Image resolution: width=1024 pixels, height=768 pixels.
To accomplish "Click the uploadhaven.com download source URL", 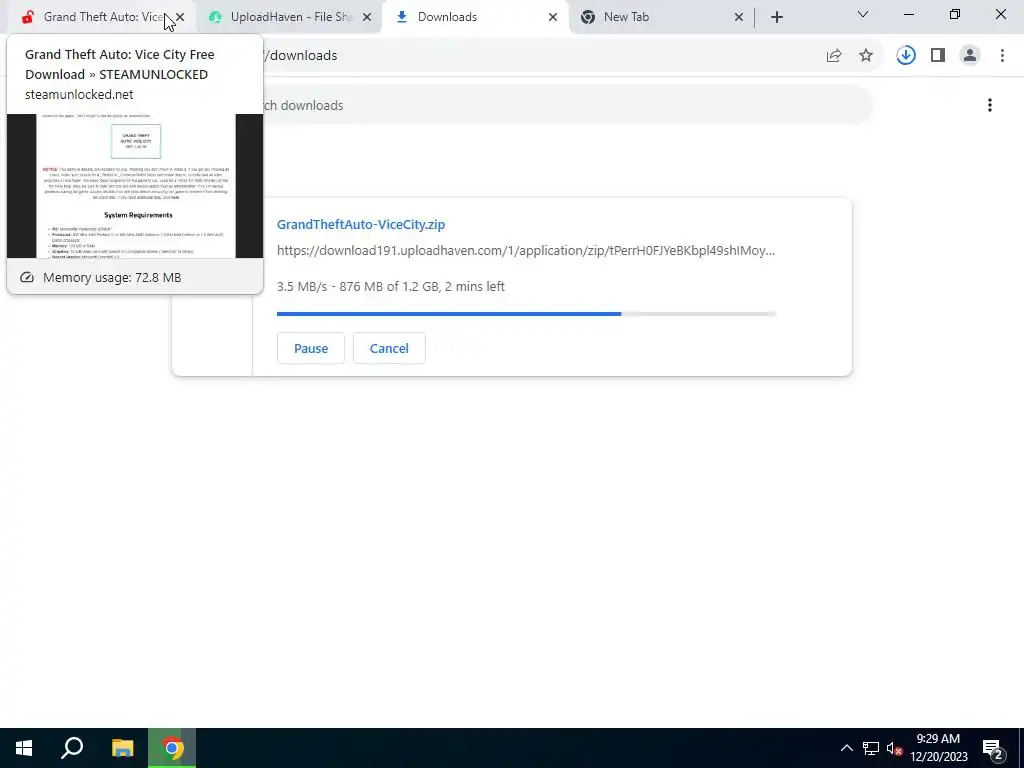I will (526, 251).
